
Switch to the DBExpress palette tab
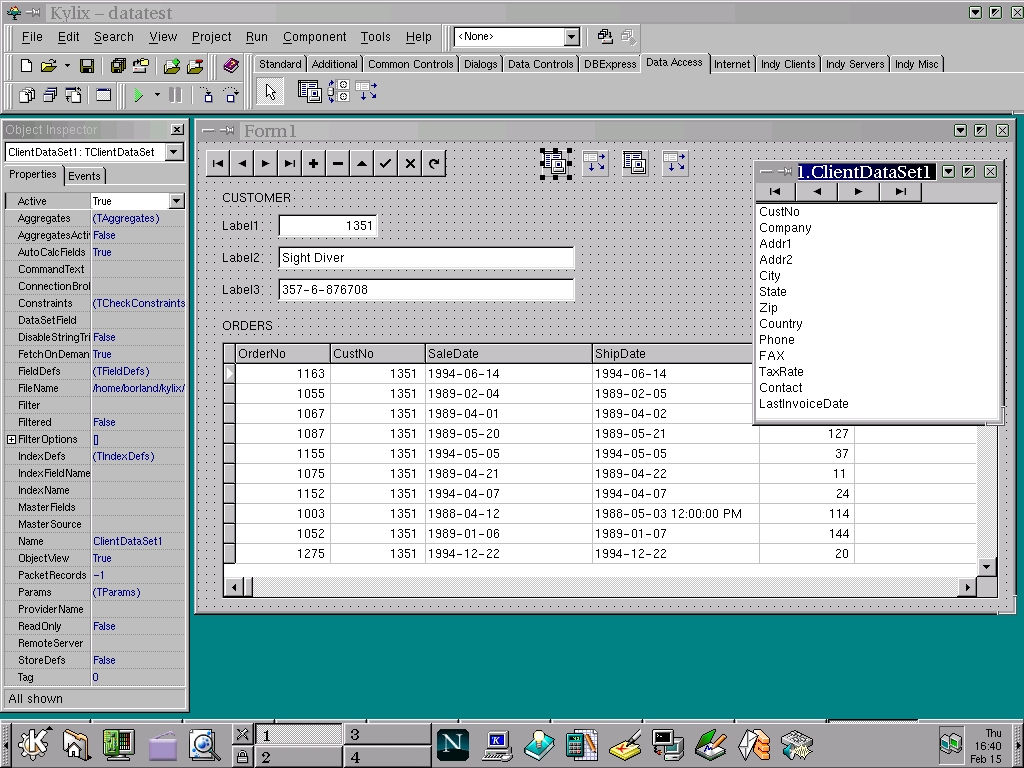click(610, 64)
